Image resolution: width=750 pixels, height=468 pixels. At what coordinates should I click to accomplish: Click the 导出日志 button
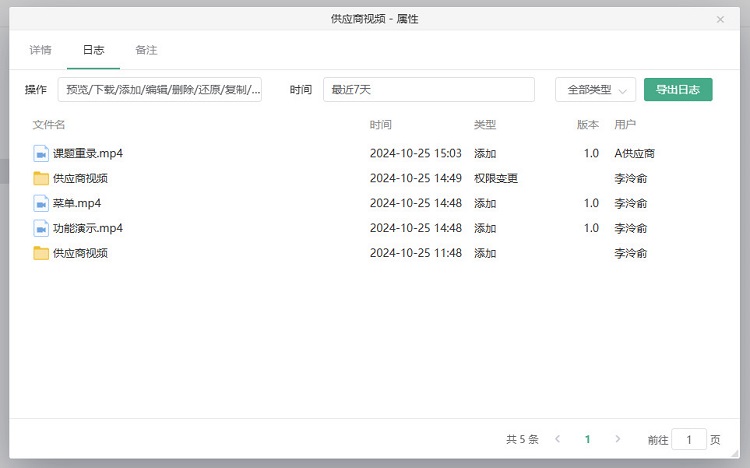[677, 90]
